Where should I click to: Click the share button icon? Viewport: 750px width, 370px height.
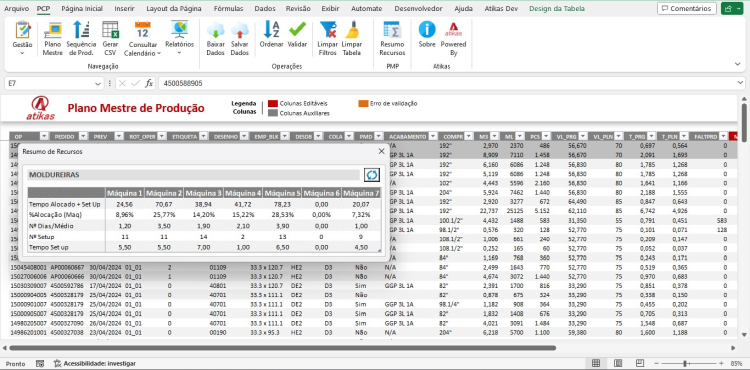click(732, 8)
